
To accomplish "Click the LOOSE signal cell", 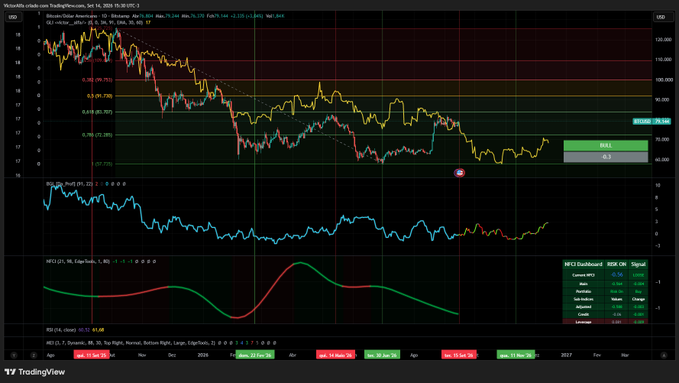I will pos(638,275).
